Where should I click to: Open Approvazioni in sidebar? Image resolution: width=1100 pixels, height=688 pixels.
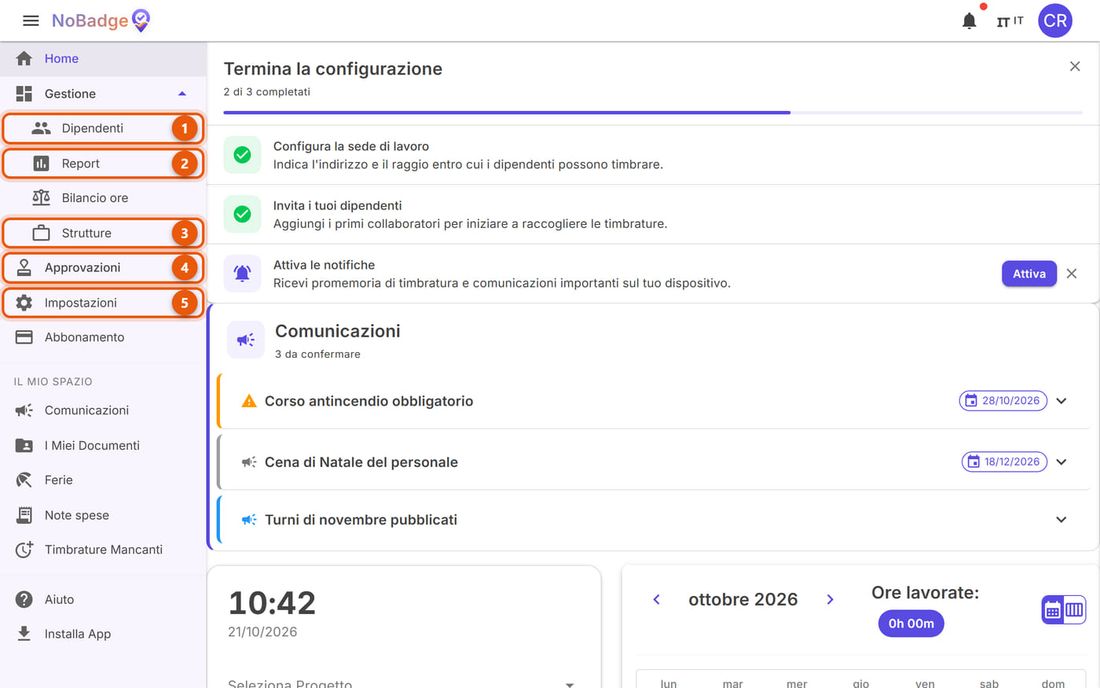point(103,267)
